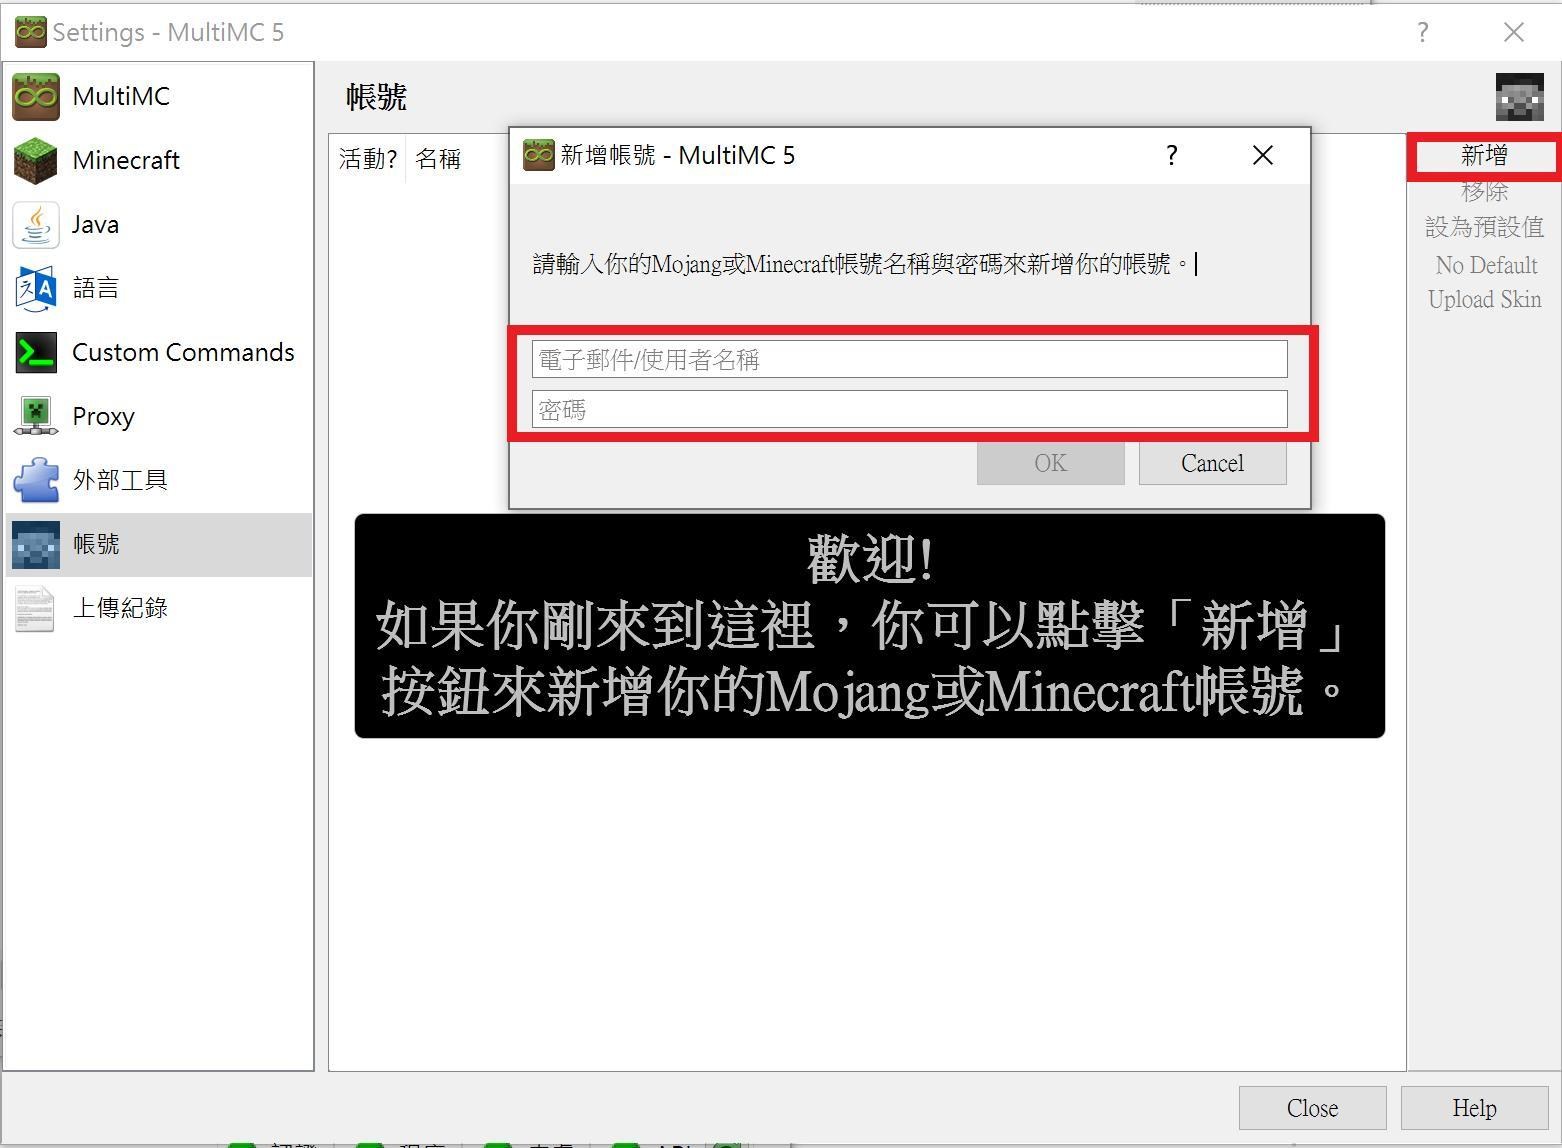Click the 密碼 password field
Viewport: 1562px width, 1148px height.
[x=908, y=409]
